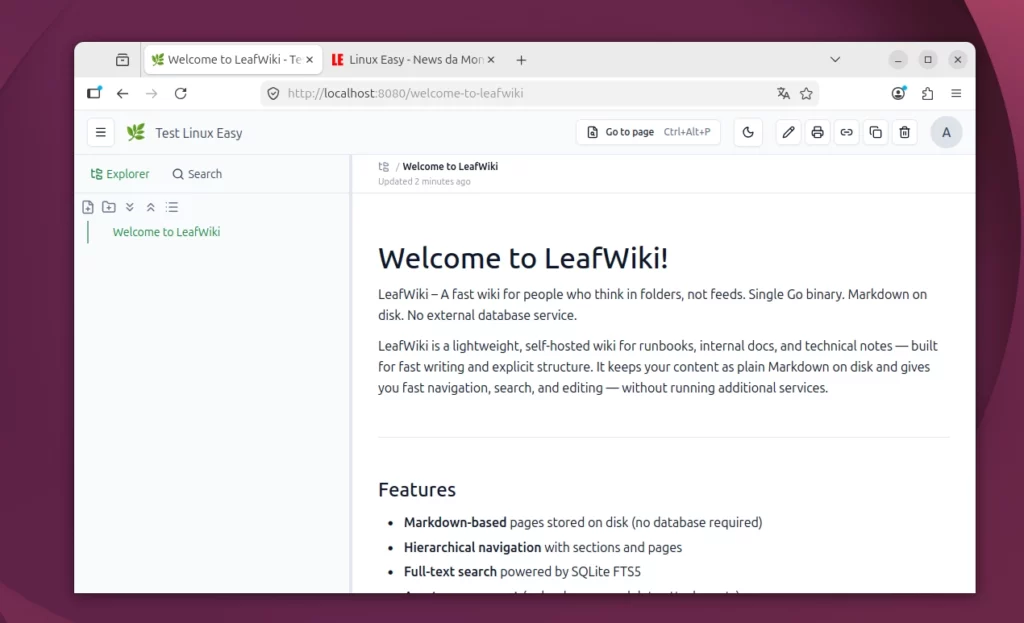Image resolution: width=1024 pixels, height=623 pixels.
Task: Reload the current page
Action: (x=181, y=93)
